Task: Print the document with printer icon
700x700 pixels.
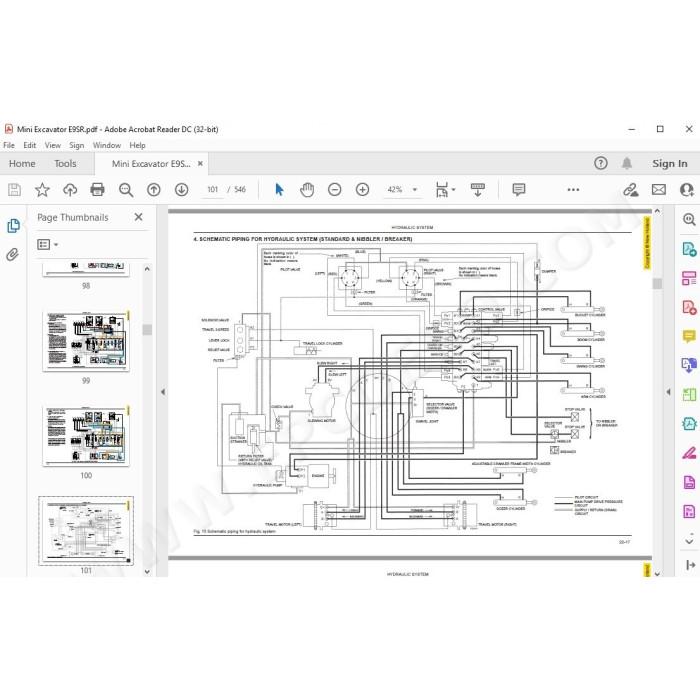Action: coord(97,190)
